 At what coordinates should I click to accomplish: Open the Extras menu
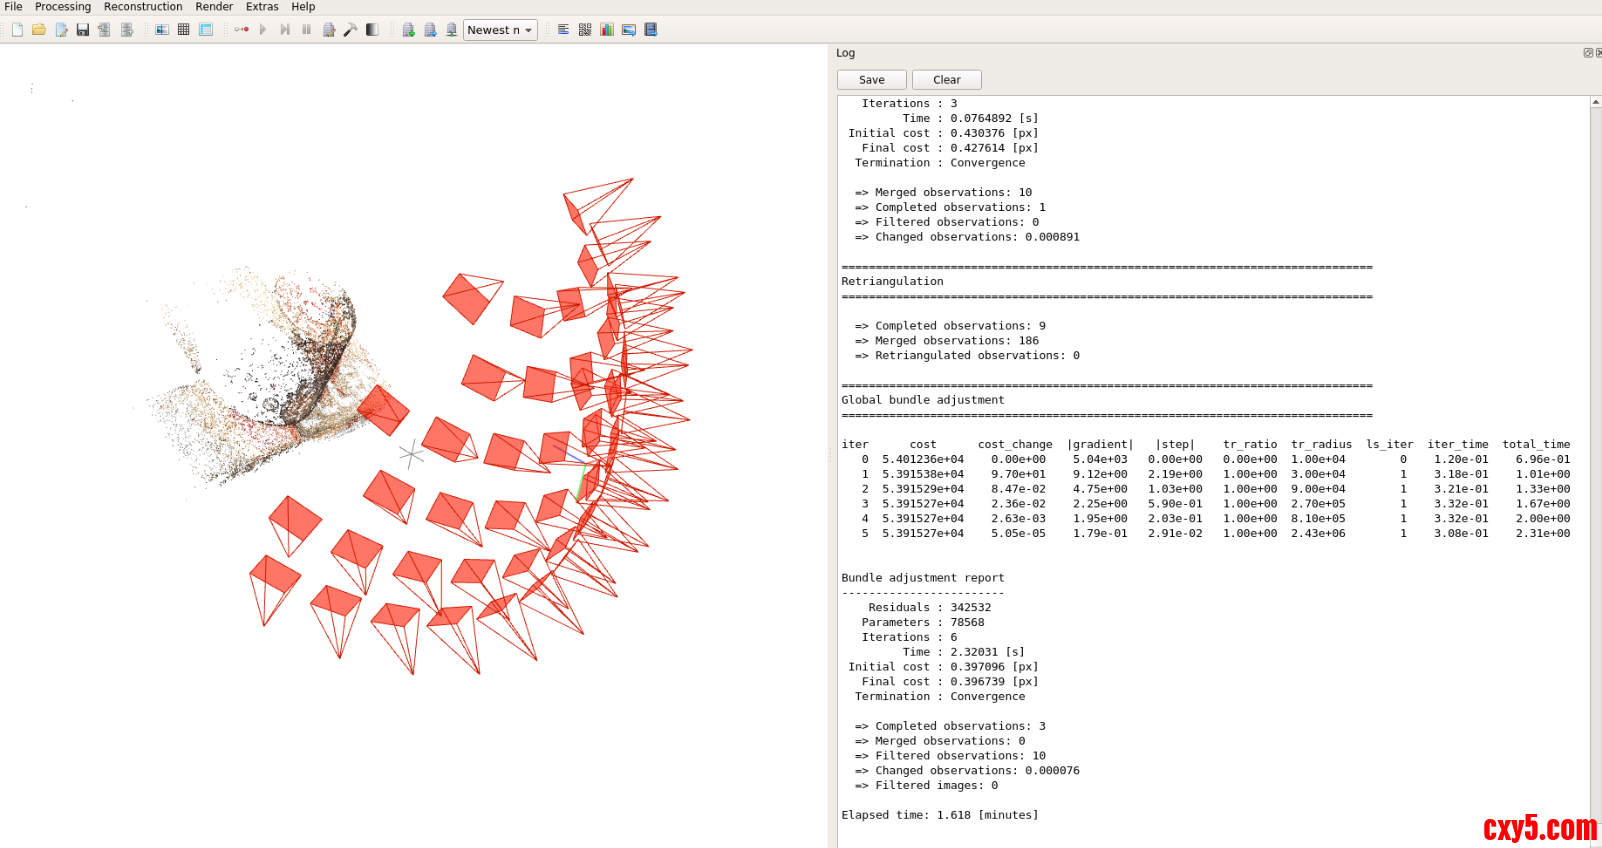[262, 7]
